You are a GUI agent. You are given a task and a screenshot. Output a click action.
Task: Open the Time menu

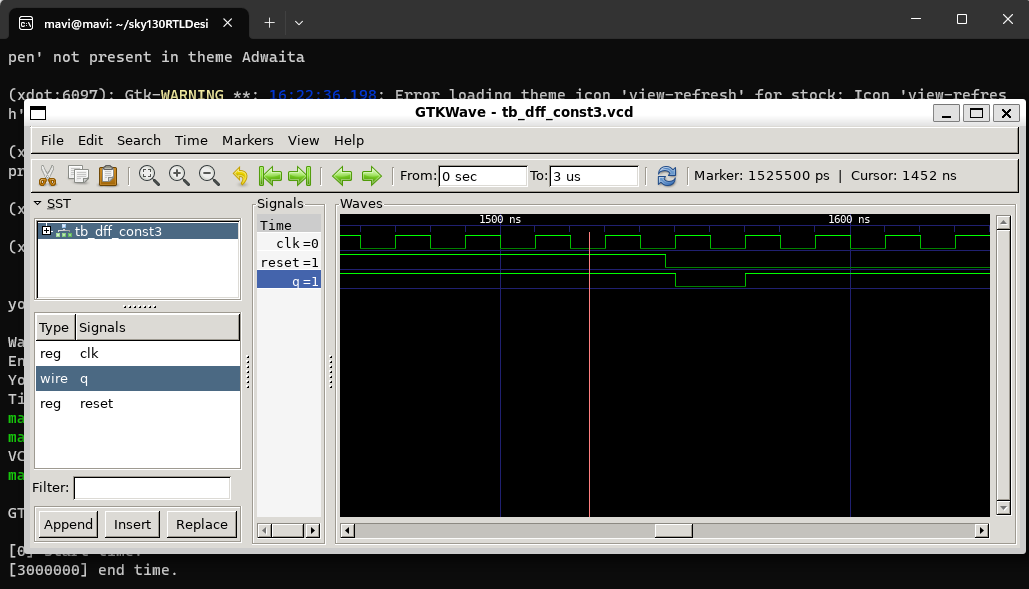tap(190, 140)
